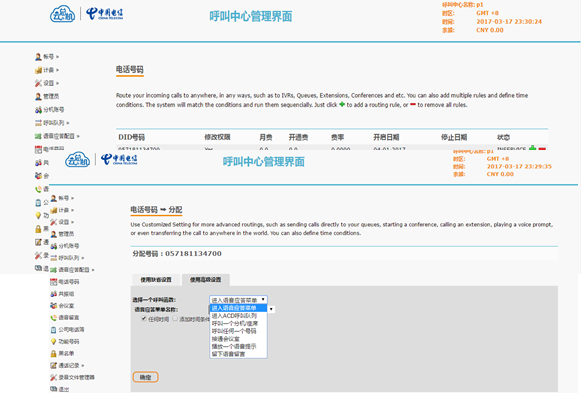Expand the 呼叫队列 arrow in the upper sidebar
Image resolution: width=581 pixels, height=393 pixels.
68,123
